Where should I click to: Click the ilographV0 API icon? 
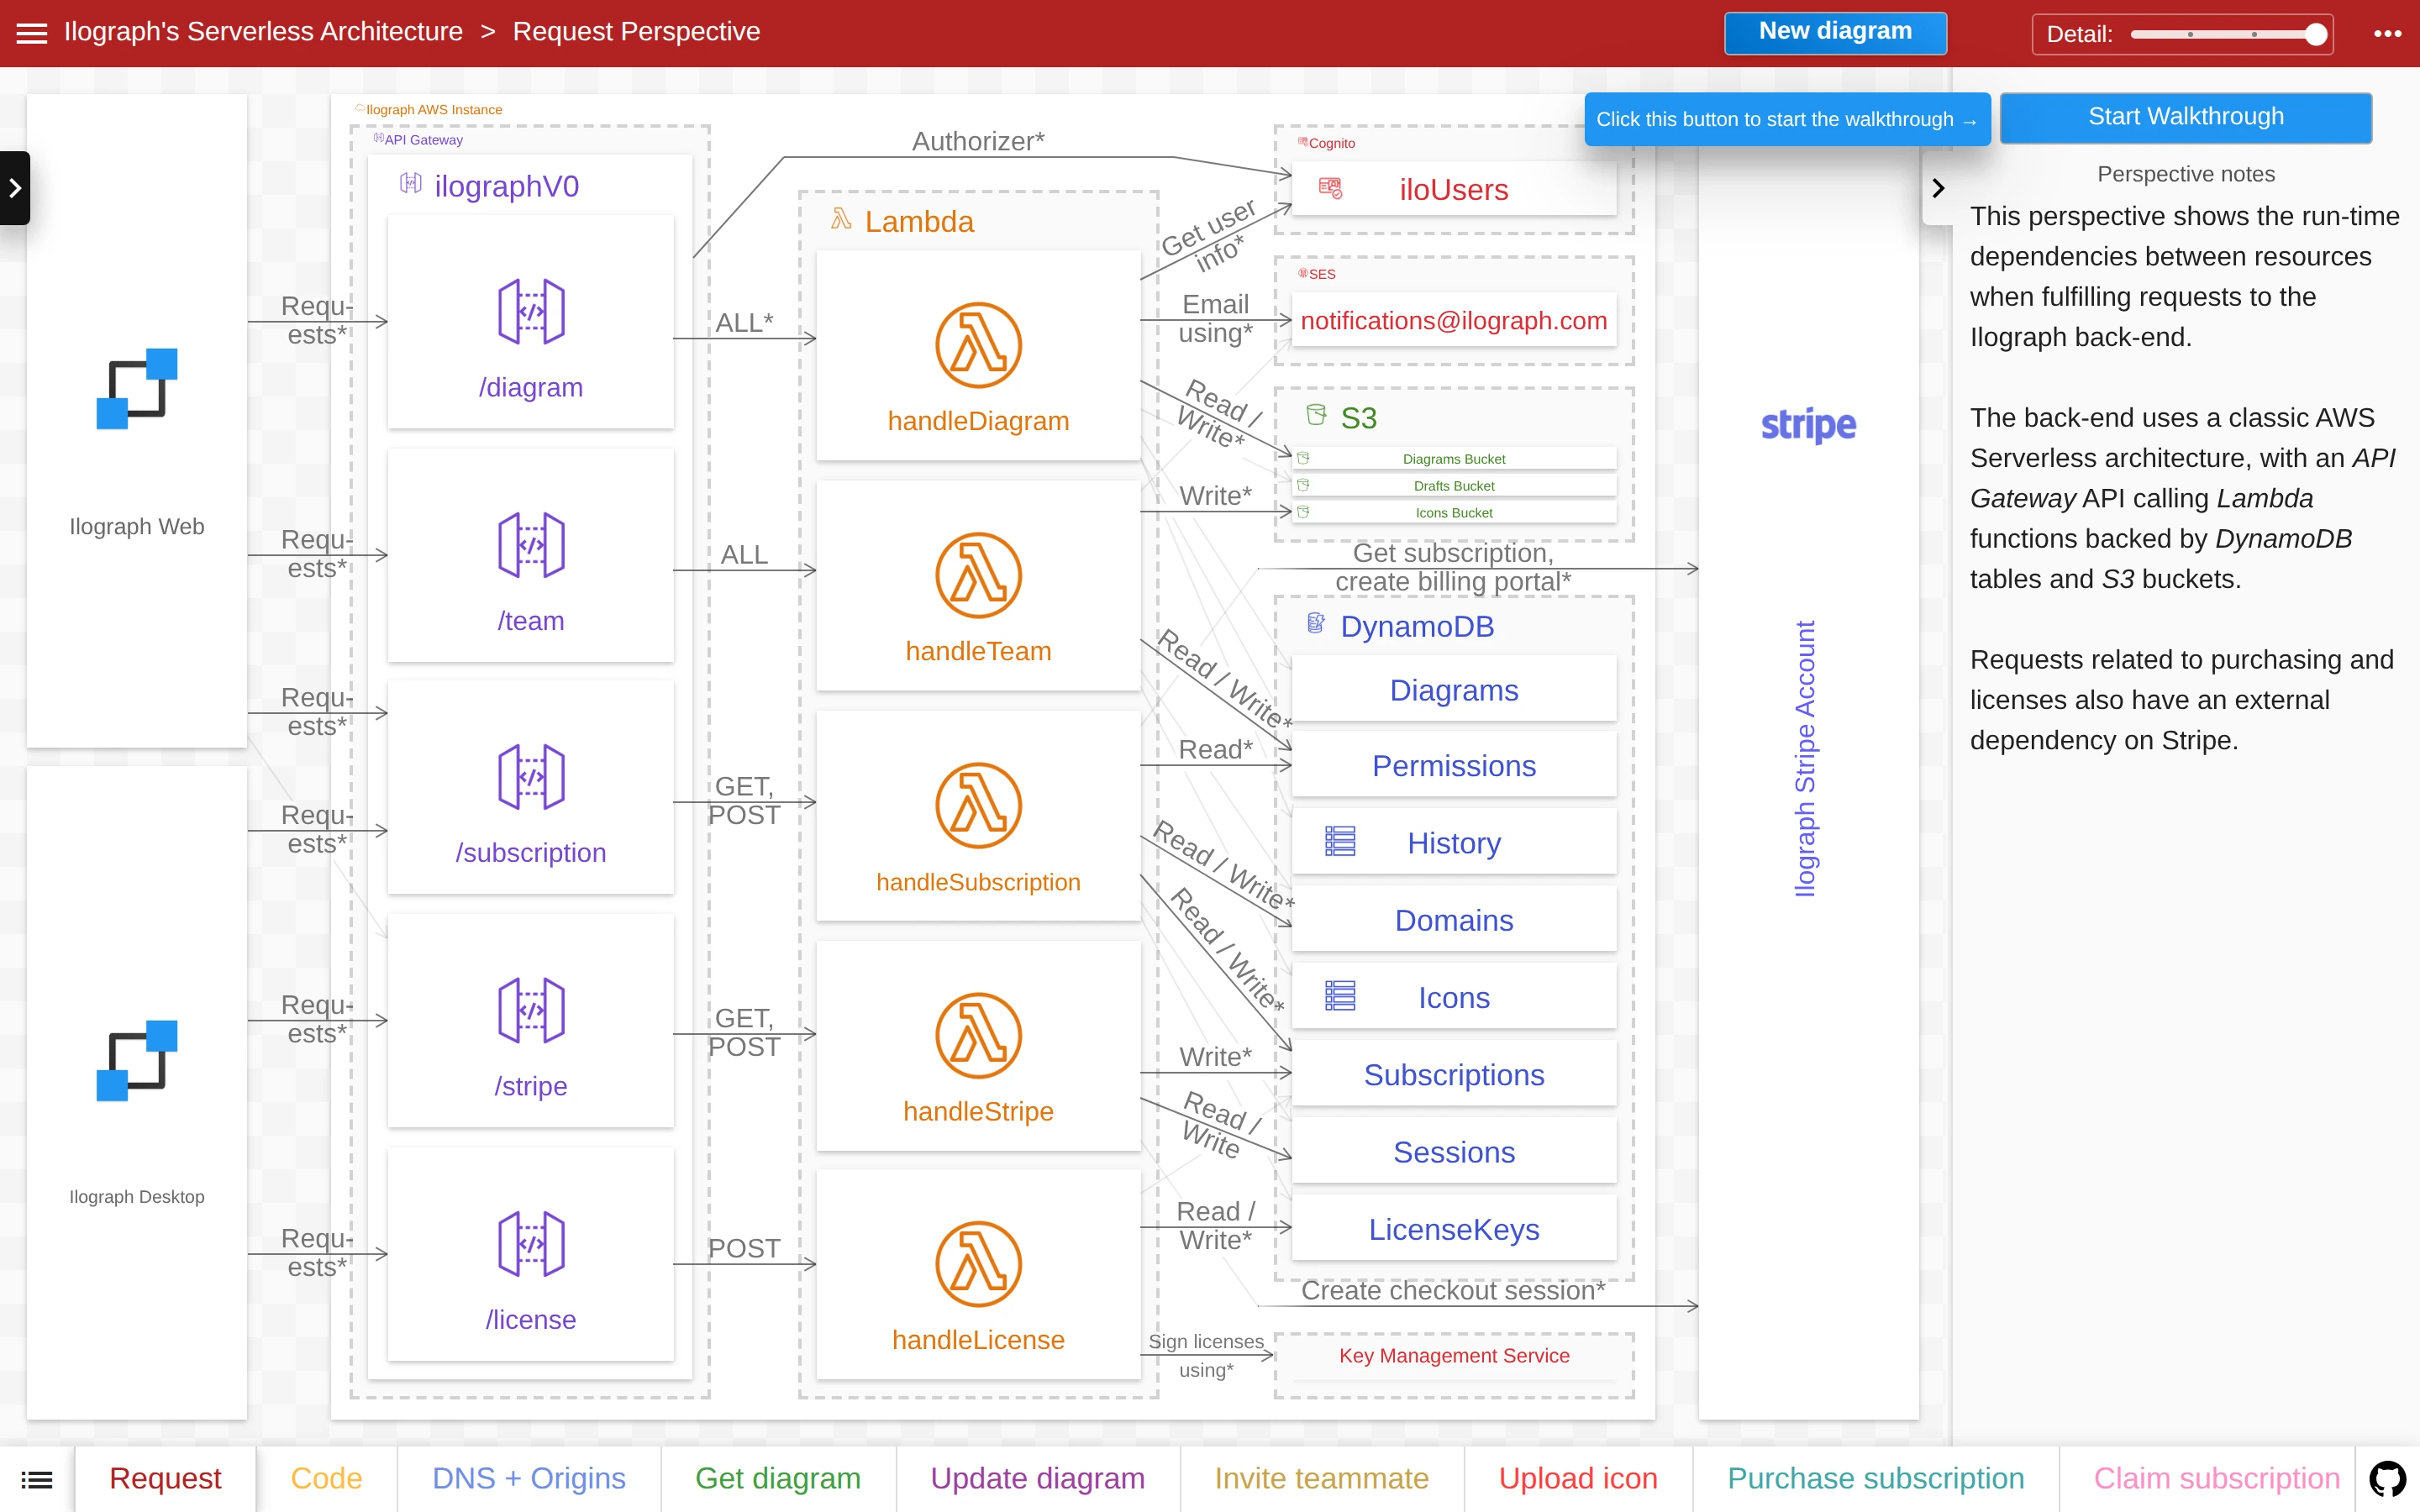(411, 183)
